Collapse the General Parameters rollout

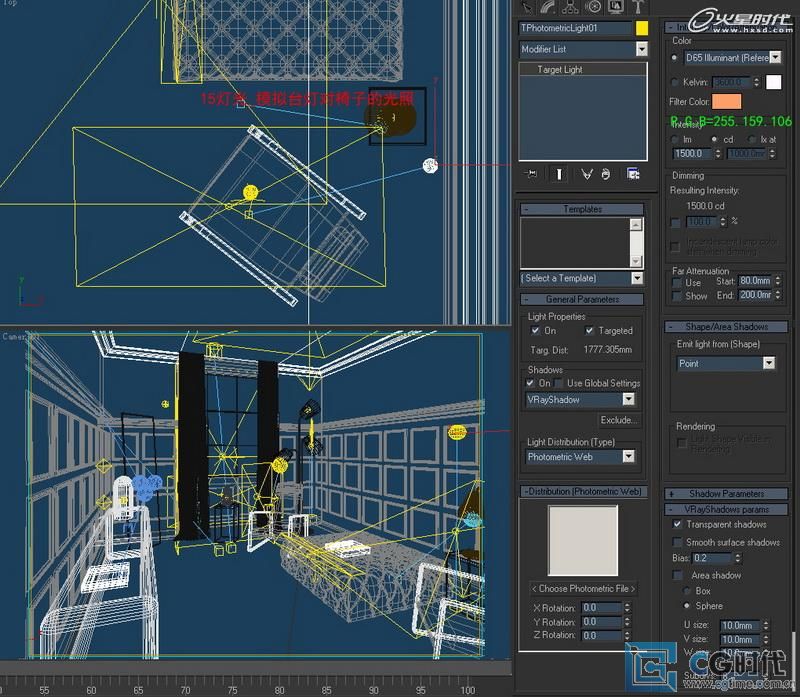coord(583,299)
